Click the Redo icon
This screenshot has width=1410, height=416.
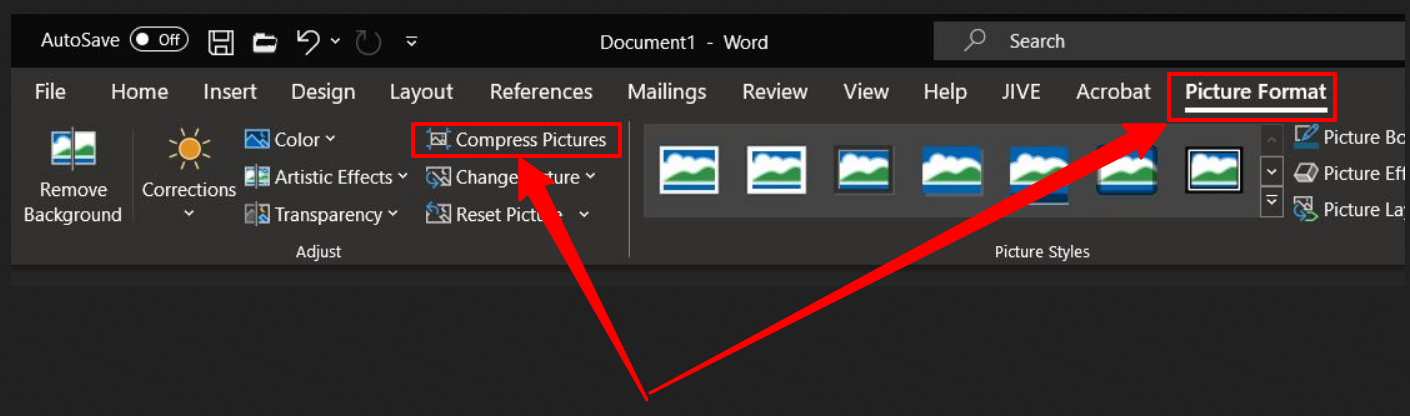368,42
